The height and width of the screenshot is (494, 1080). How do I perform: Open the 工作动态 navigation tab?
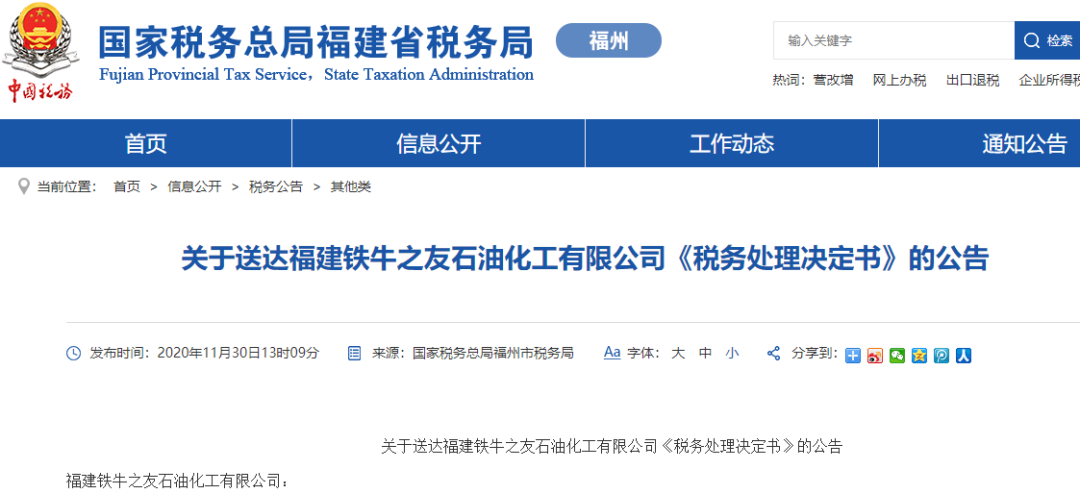[x=732, y=143]
